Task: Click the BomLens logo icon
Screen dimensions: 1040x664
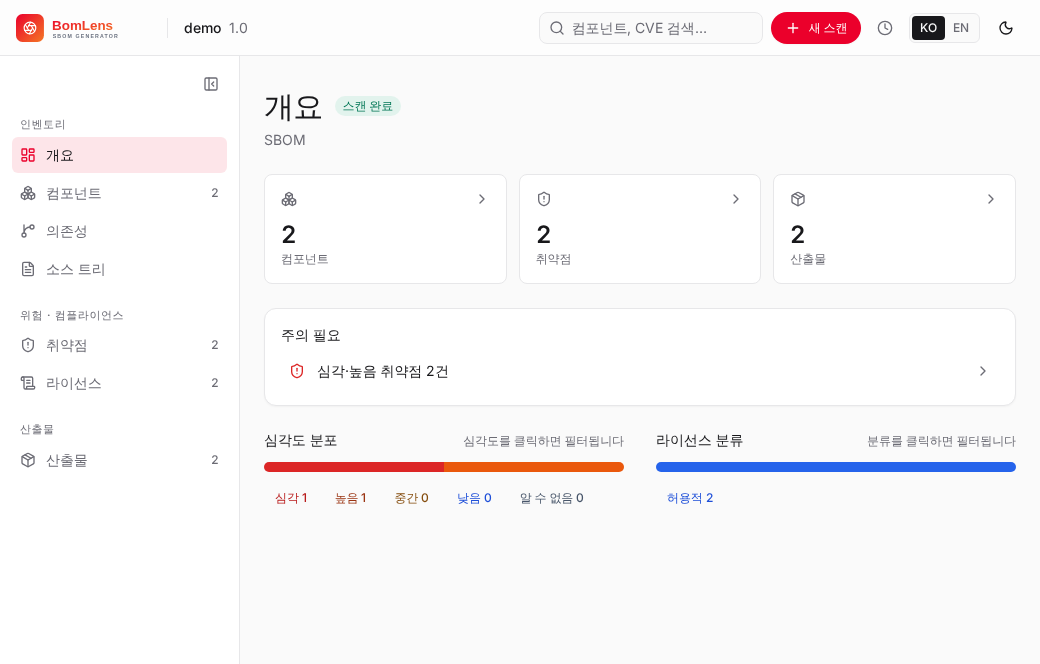Action: tap(30, 28)
